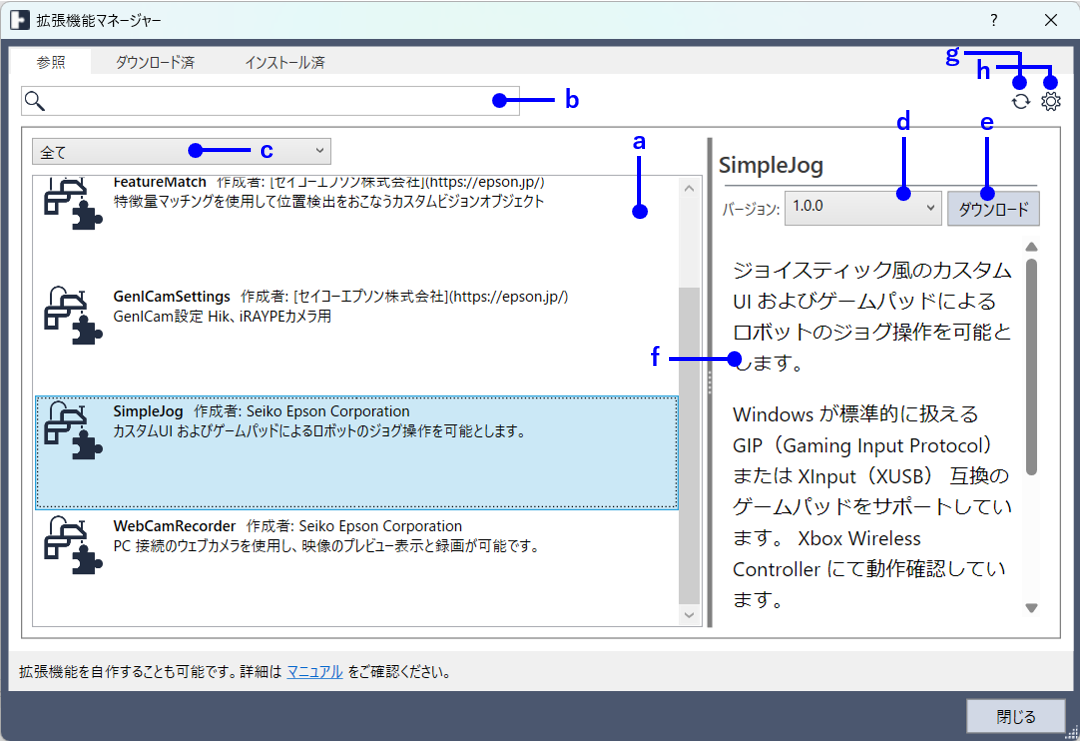Click the SimpleJog extension puzzle icon
The width and height of the screenshot is (1081, 741).
point(74,429)
